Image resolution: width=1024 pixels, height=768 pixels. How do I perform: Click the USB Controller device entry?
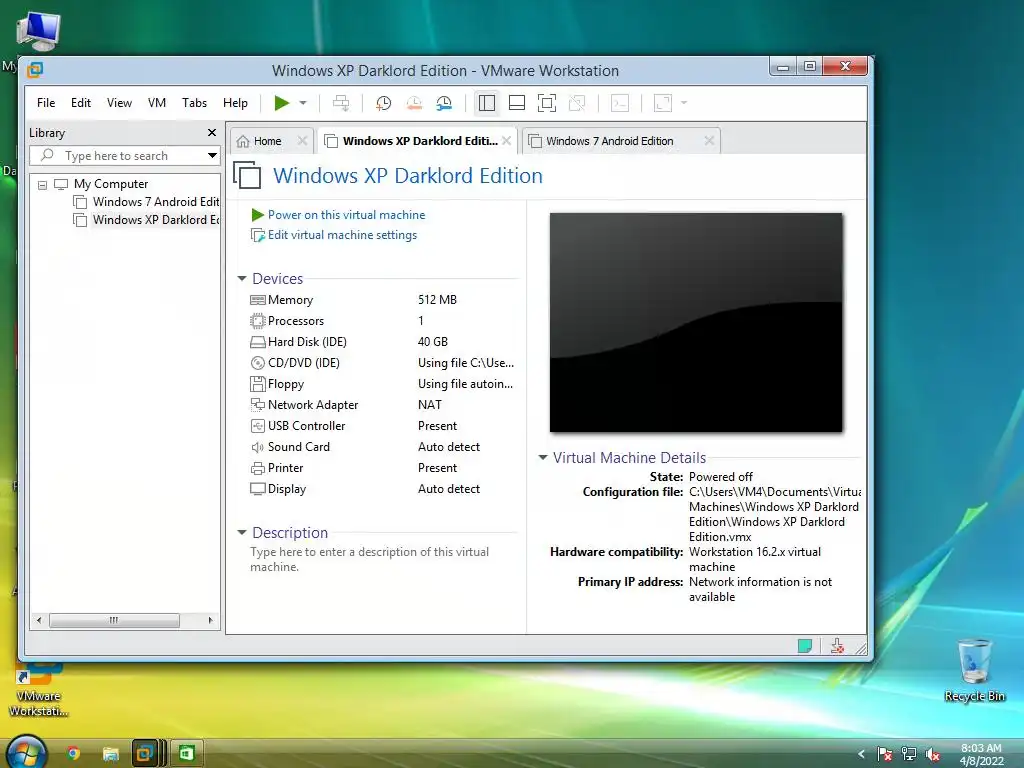(306, 426)
